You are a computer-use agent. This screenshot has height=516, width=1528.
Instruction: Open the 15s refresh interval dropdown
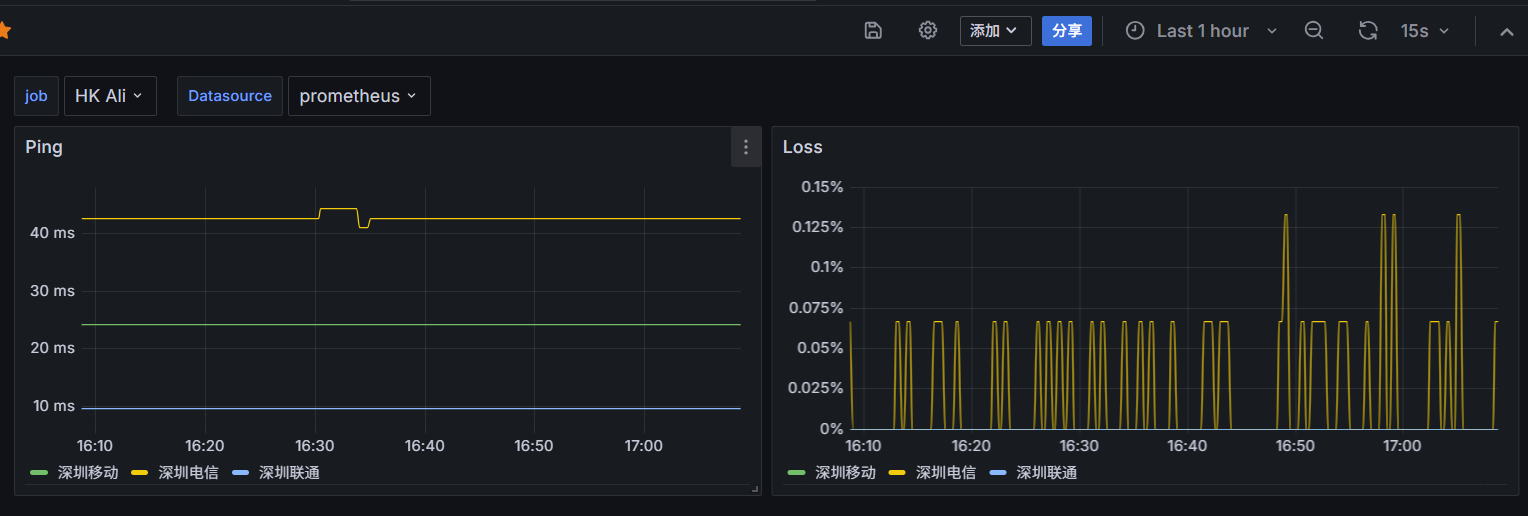click(1424, 31)
